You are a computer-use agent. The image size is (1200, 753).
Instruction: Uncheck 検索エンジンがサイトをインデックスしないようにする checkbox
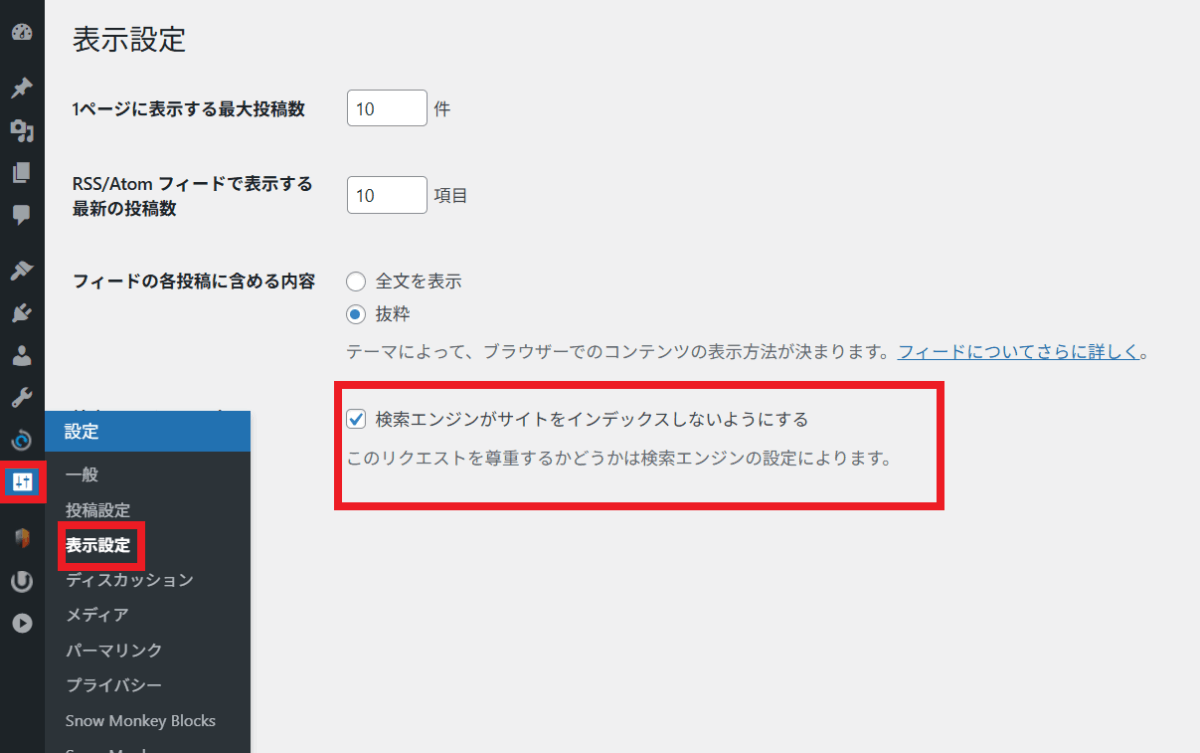[x=355, y=419]
